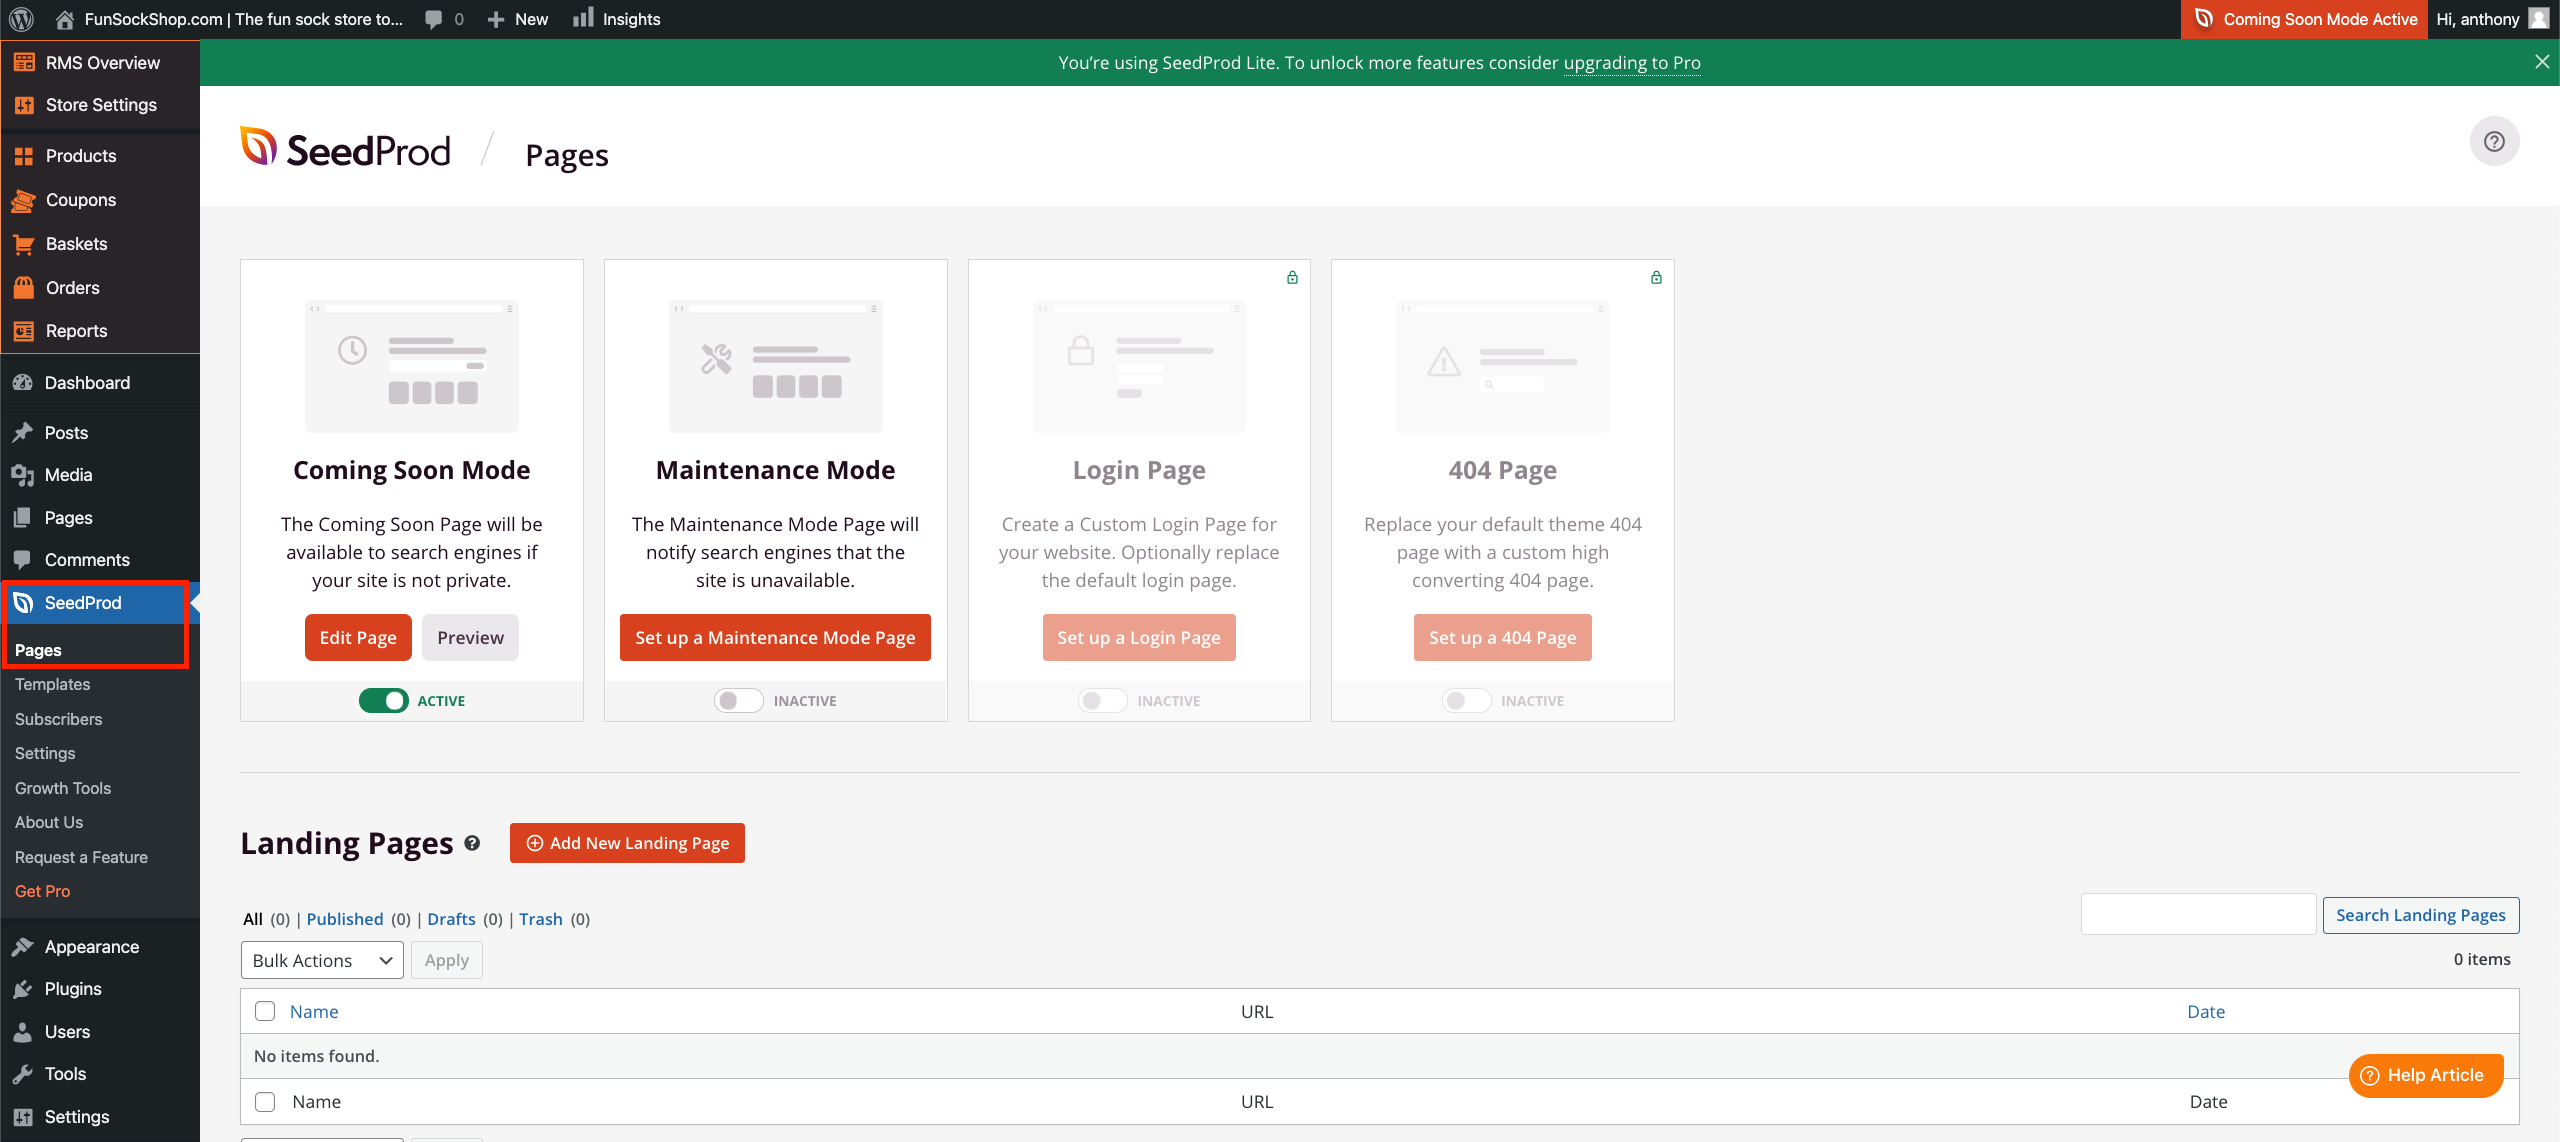Click the lock icon on Login Page card

1292,278
